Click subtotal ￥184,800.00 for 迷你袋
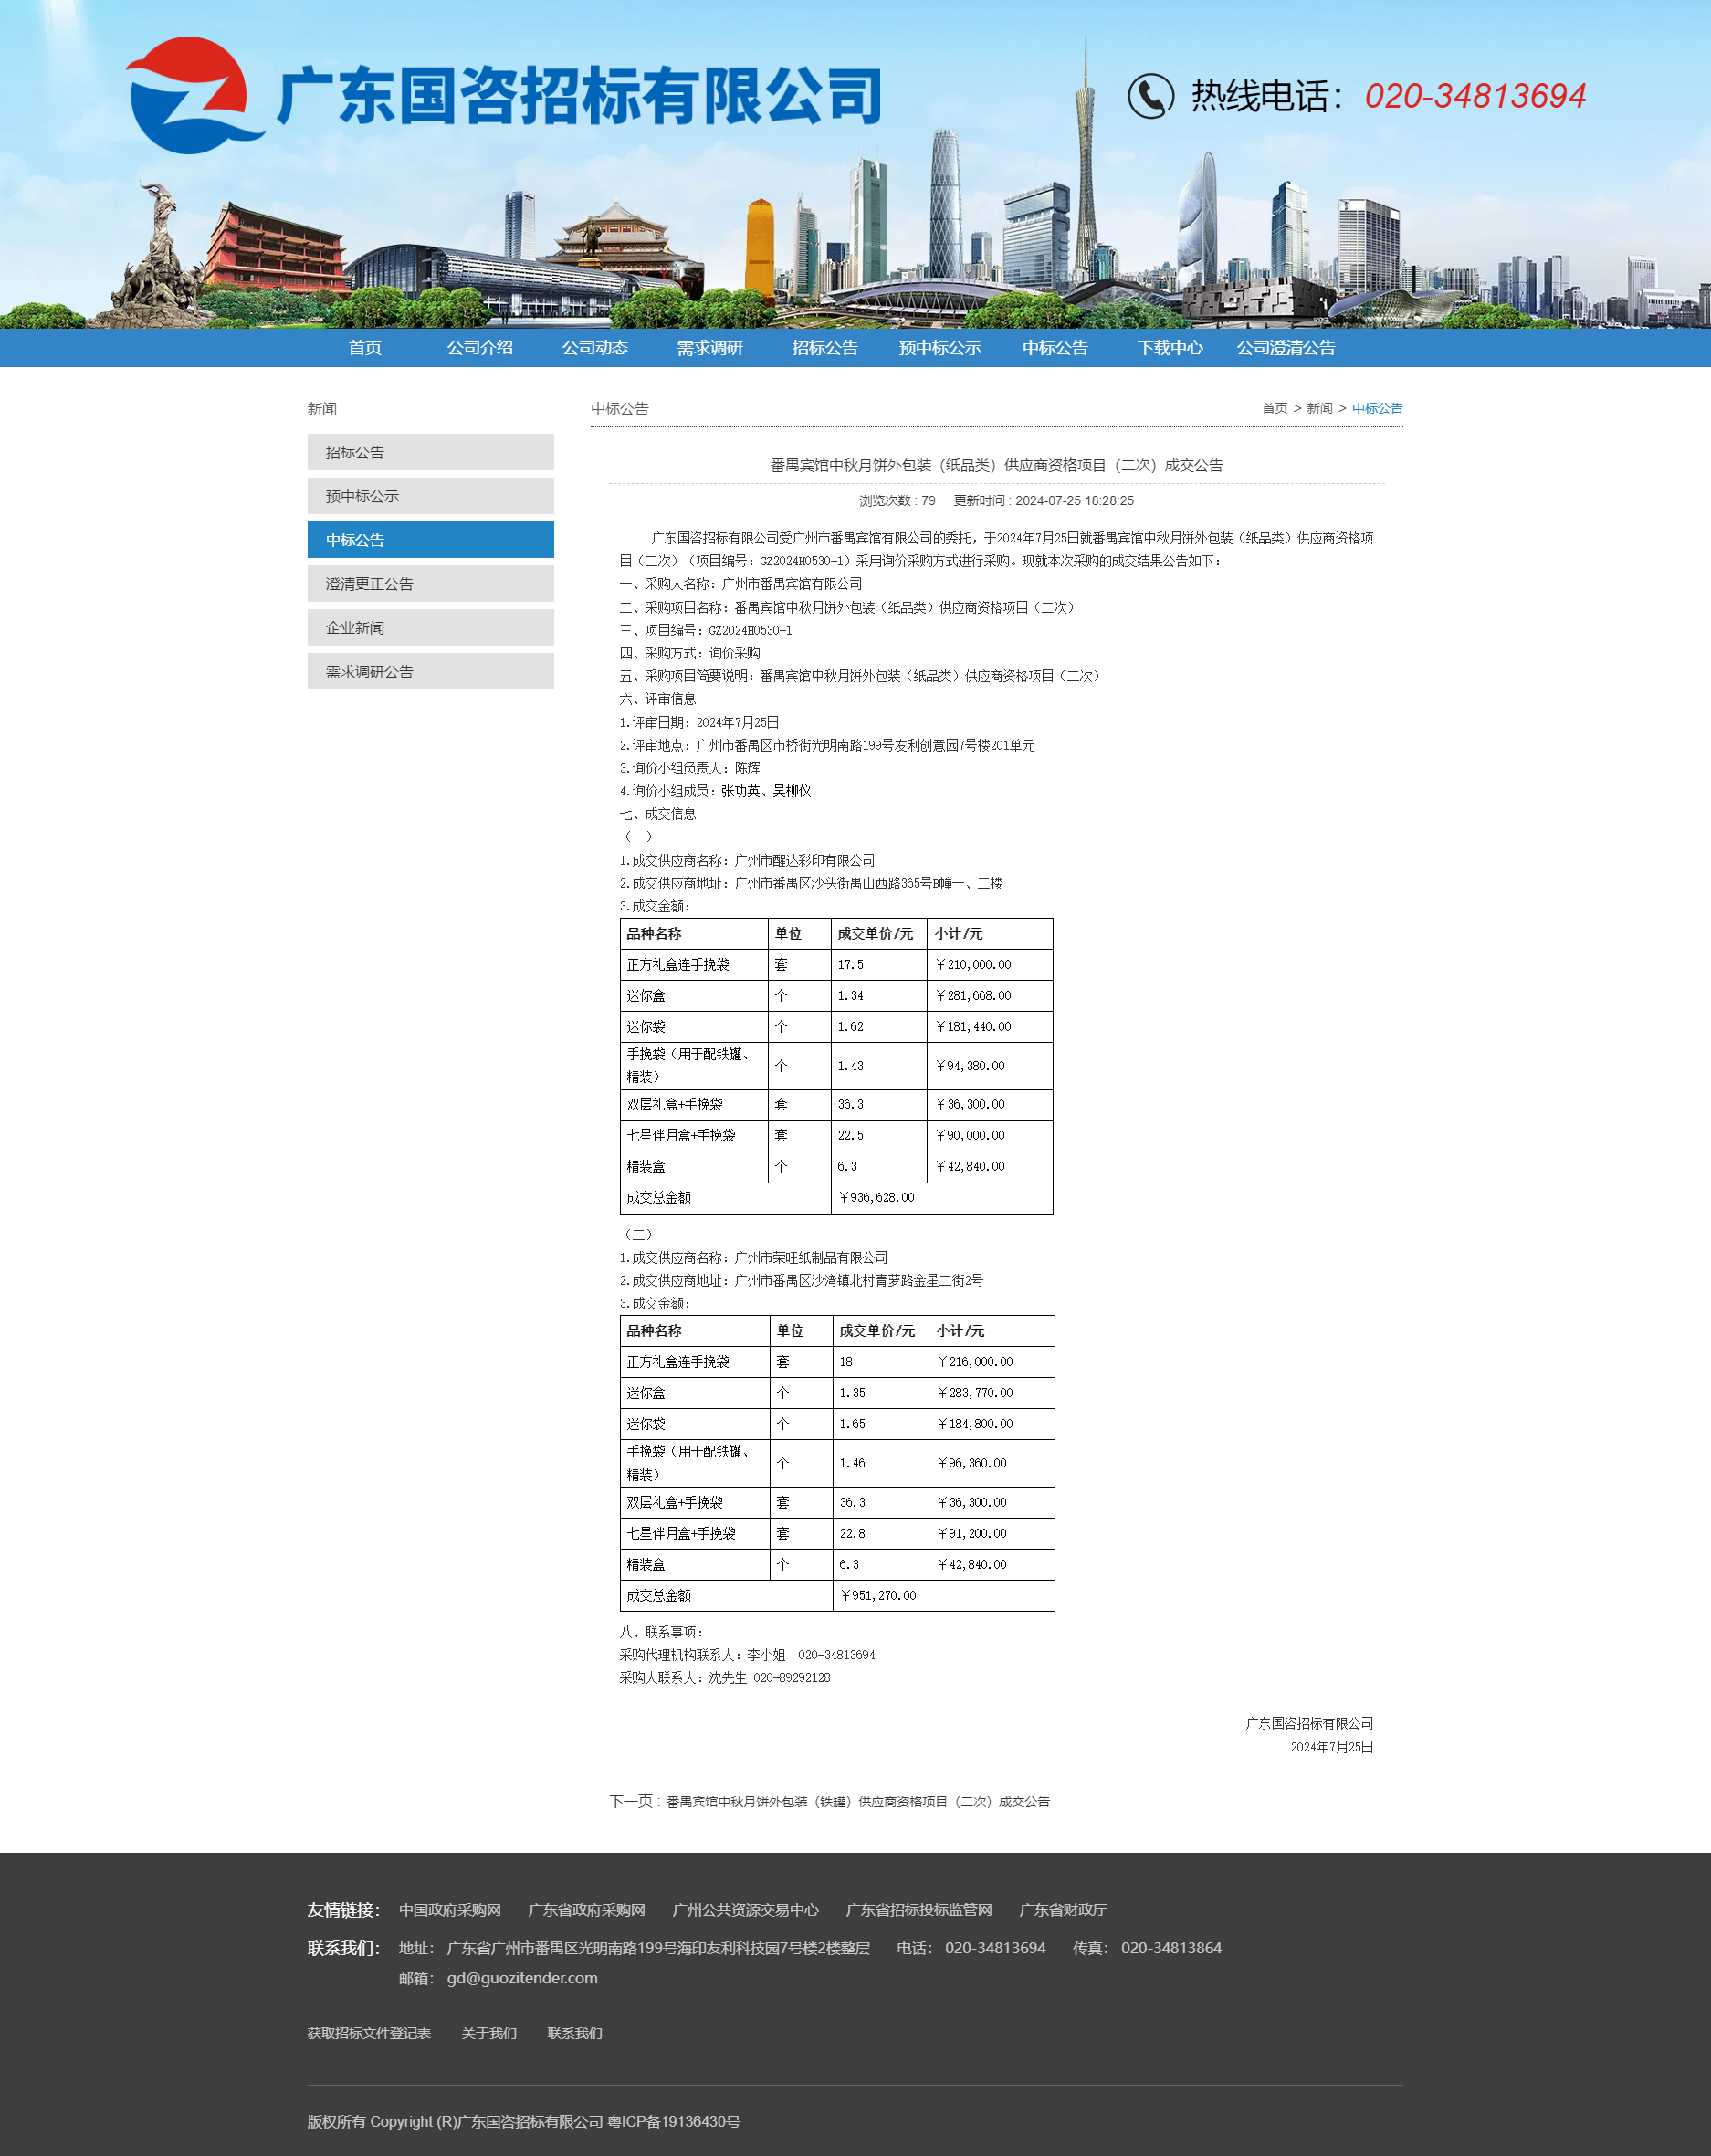1711x2156 pixels. pyautogui.click(x=992, y=1424)
